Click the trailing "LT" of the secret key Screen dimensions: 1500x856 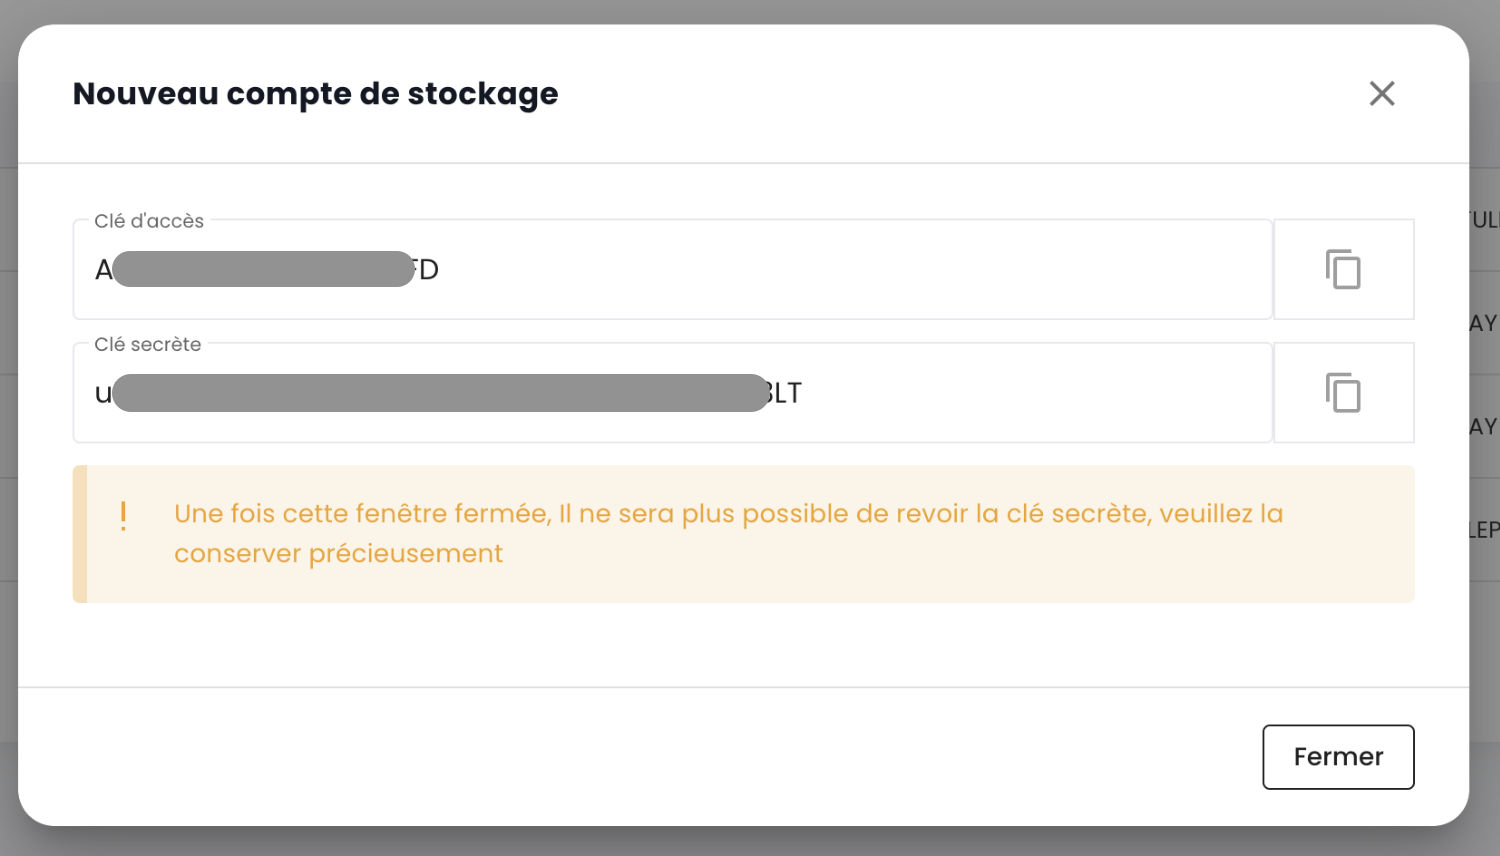(x=786, y=393)
